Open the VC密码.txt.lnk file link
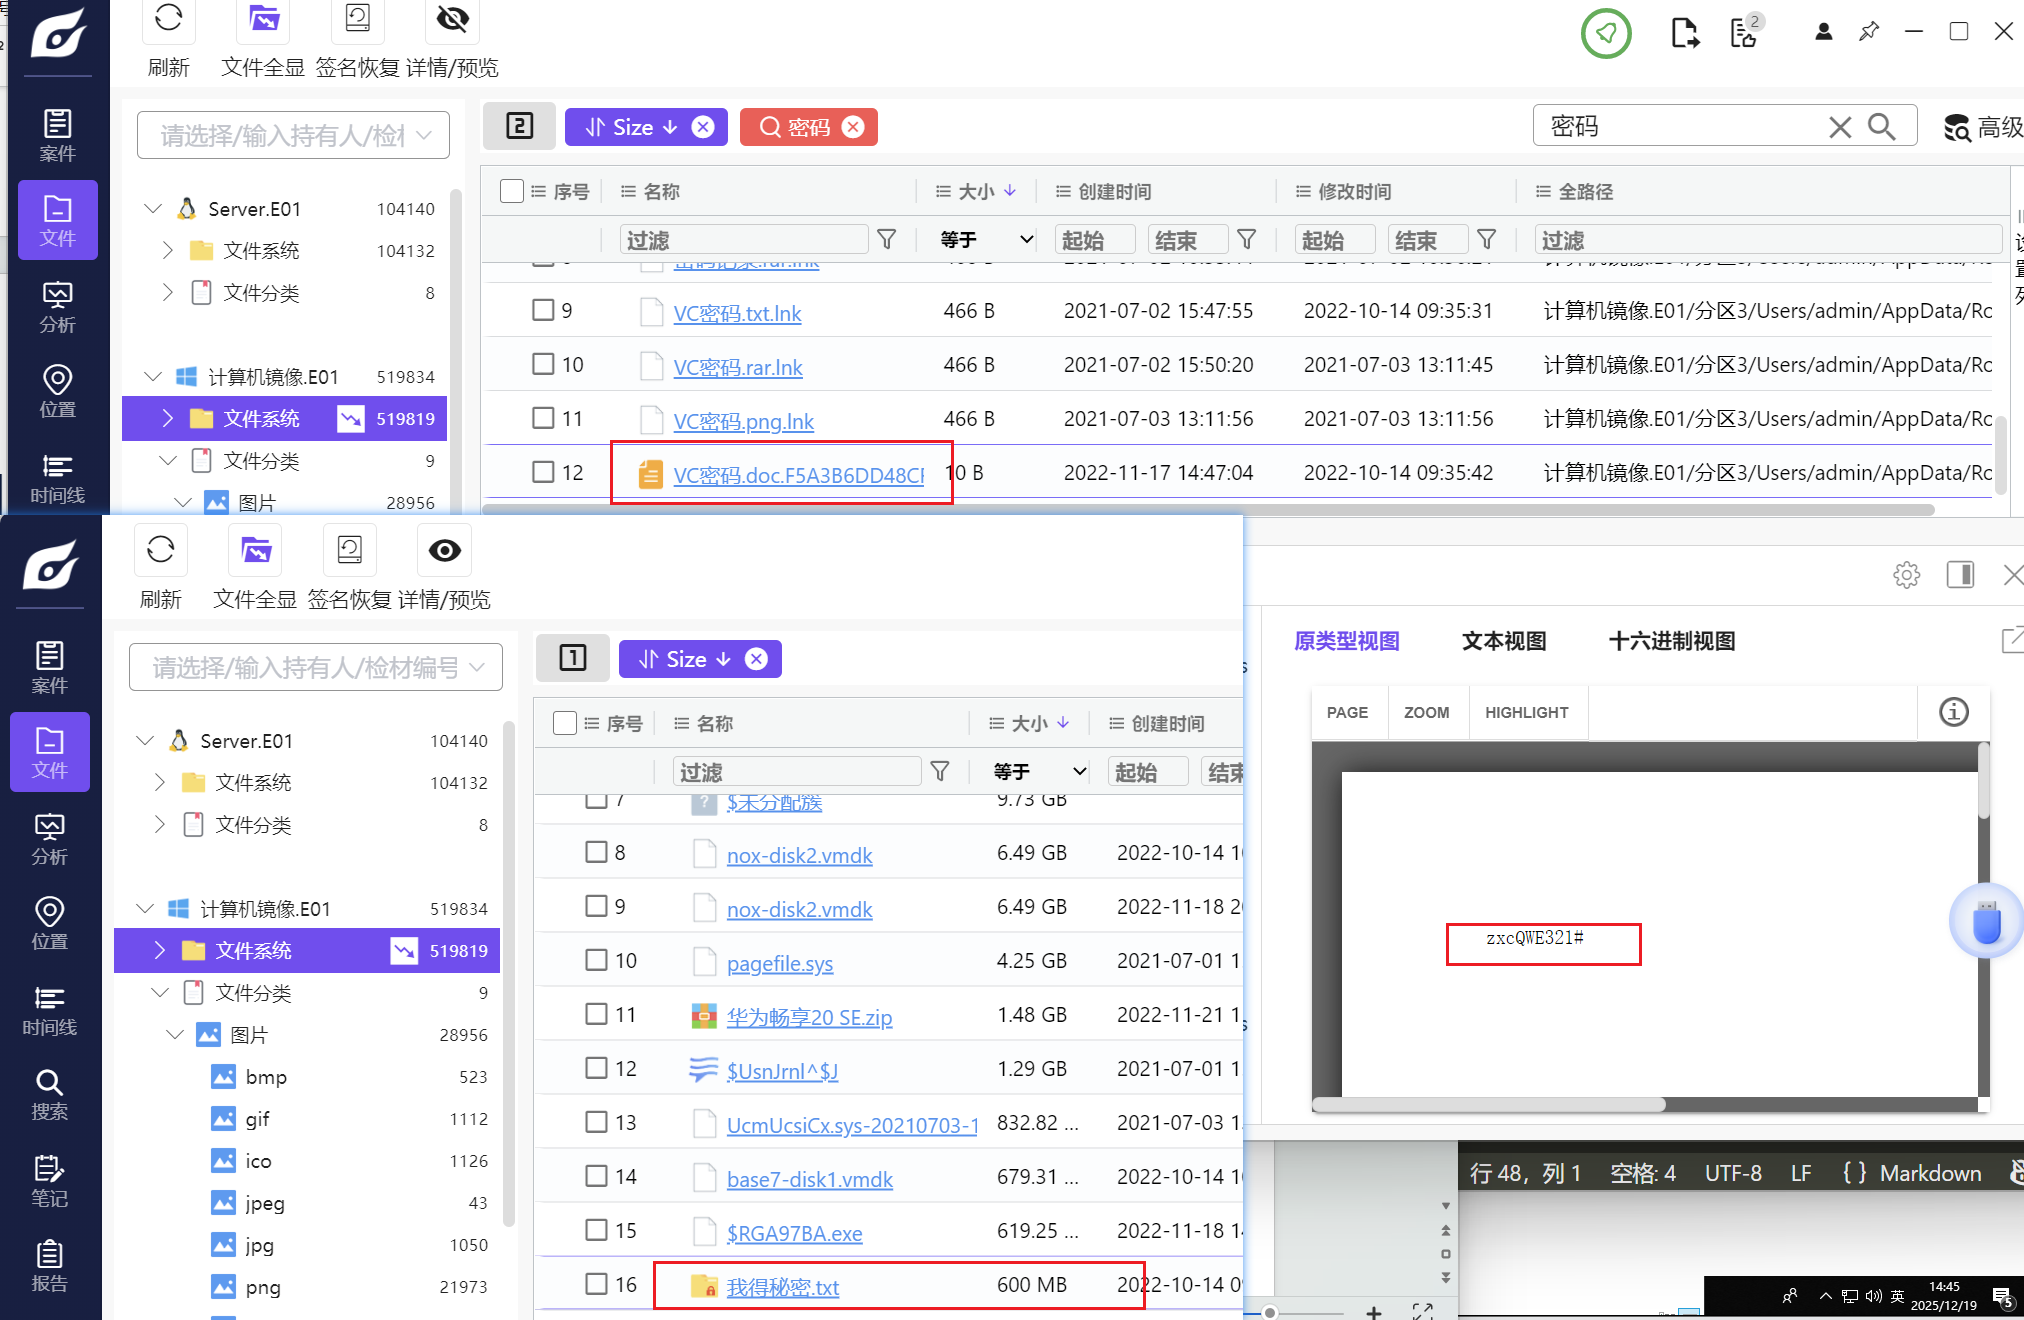 click(737, 313)
